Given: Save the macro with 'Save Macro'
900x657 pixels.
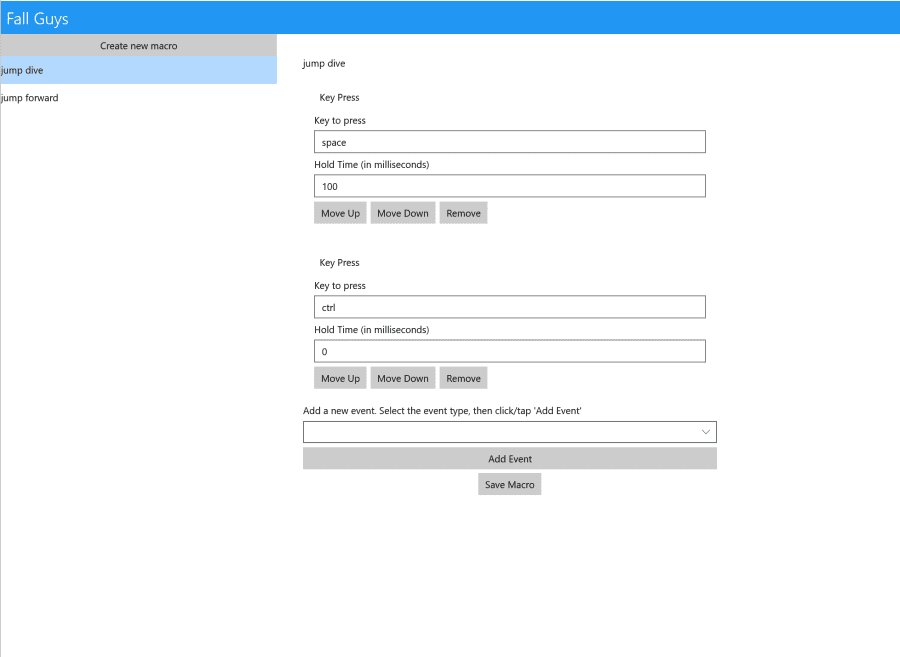Looking at the screenshot, I should pyautogui.click(x=509, y=484).
